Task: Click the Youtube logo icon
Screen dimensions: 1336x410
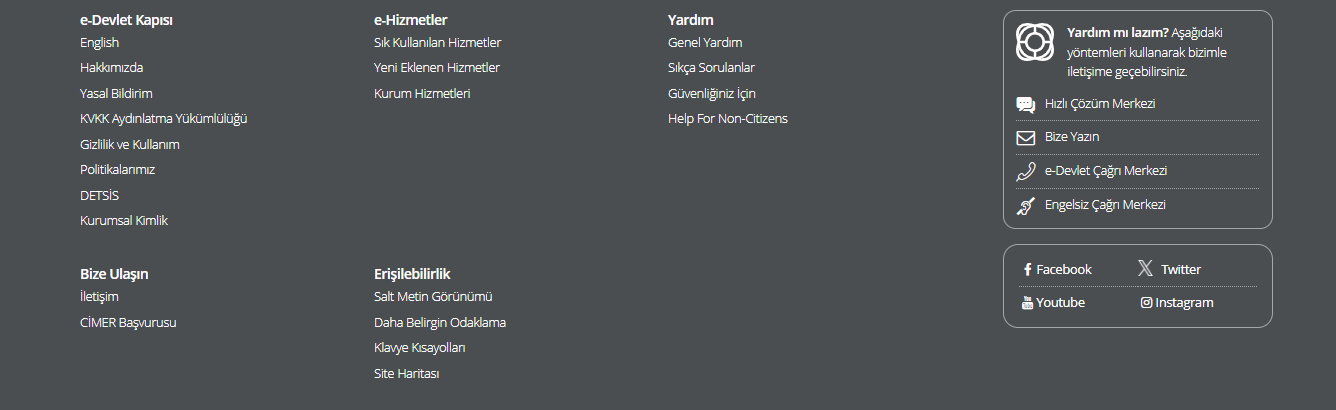Action: tap(1027, 303)
